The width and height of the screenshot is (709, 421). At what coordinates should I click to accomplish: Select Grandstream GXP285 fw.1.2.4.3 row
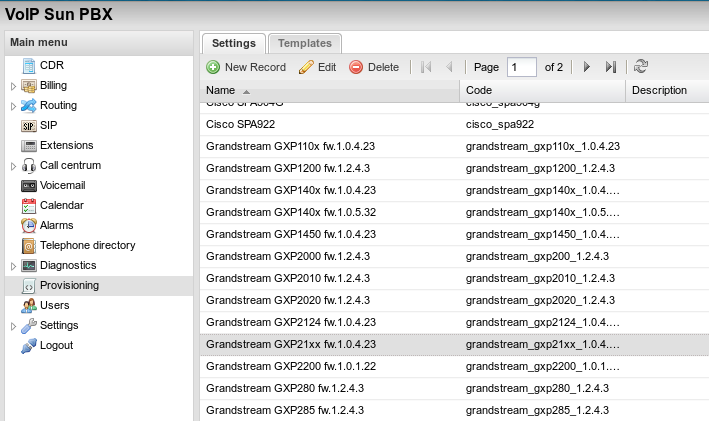point(454,411)
